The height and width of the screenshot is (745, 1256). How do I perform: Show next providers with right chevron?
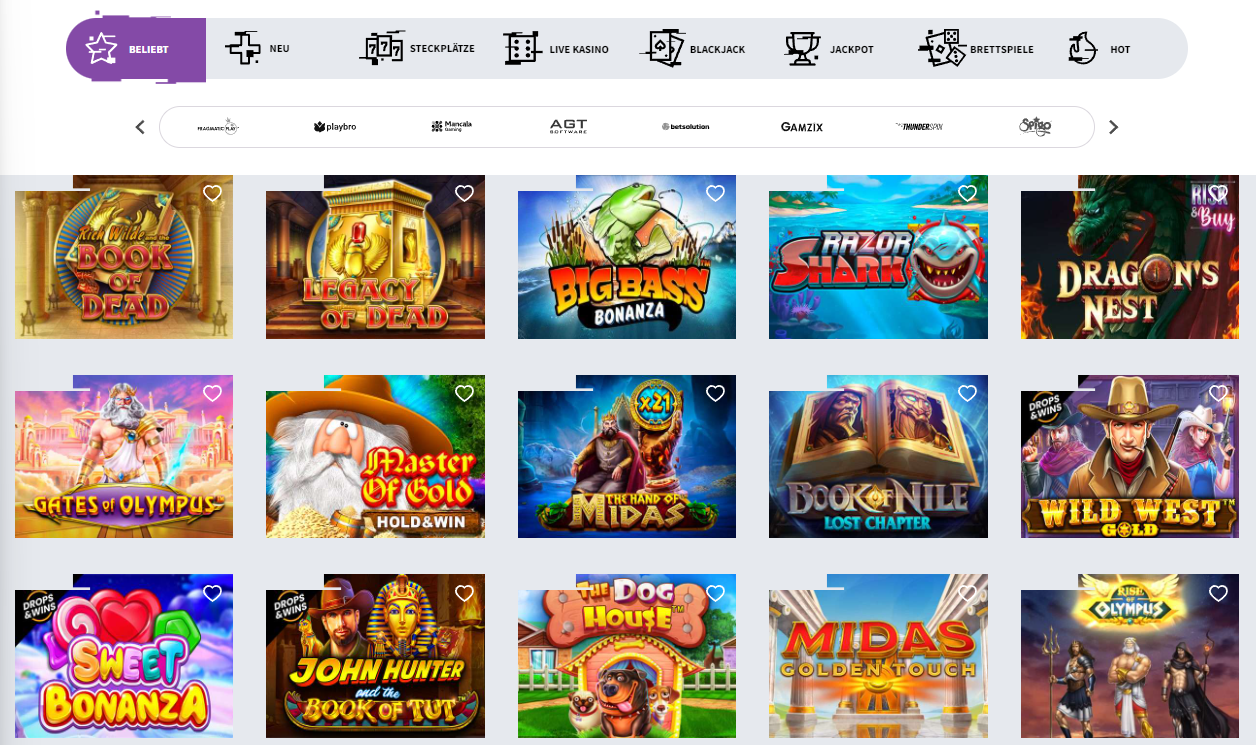1114,127
